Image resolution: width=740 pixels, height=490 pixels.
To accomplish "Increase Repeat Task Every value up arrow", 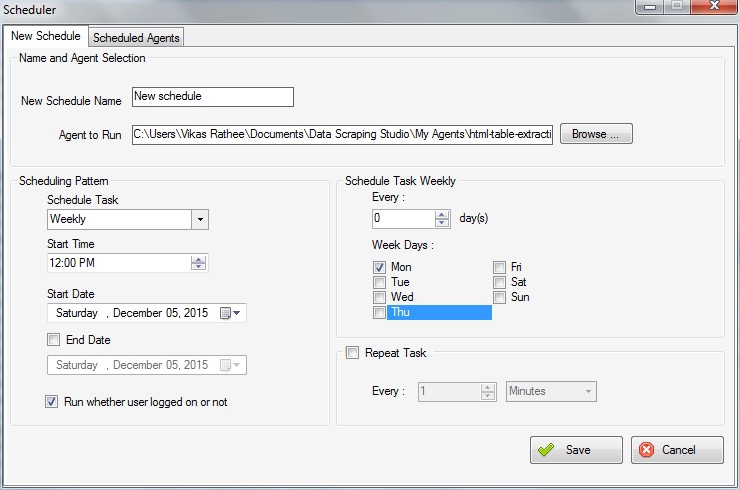I will (x=488, y=388).
